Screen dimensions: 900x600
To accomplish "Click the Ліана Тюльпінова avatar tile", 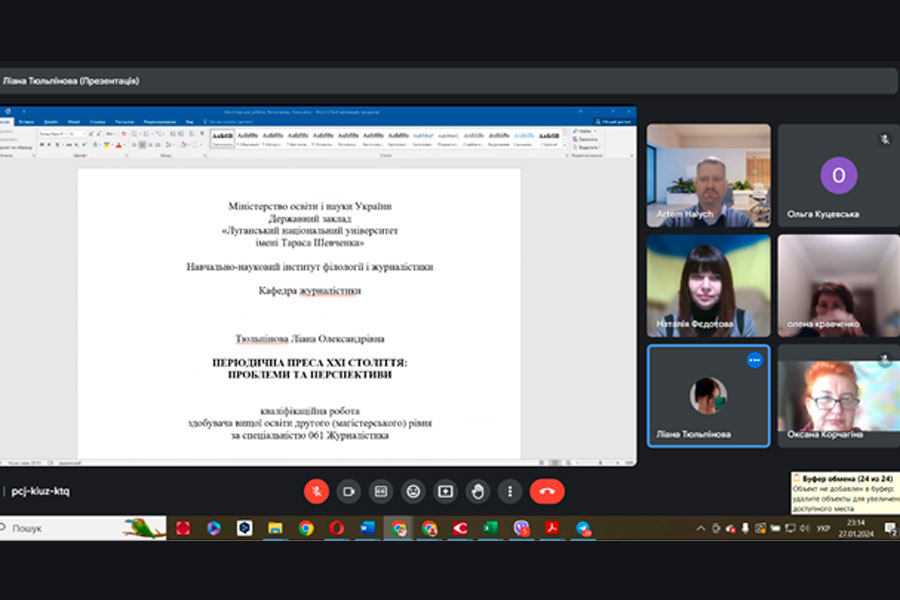I will [709, 396].
